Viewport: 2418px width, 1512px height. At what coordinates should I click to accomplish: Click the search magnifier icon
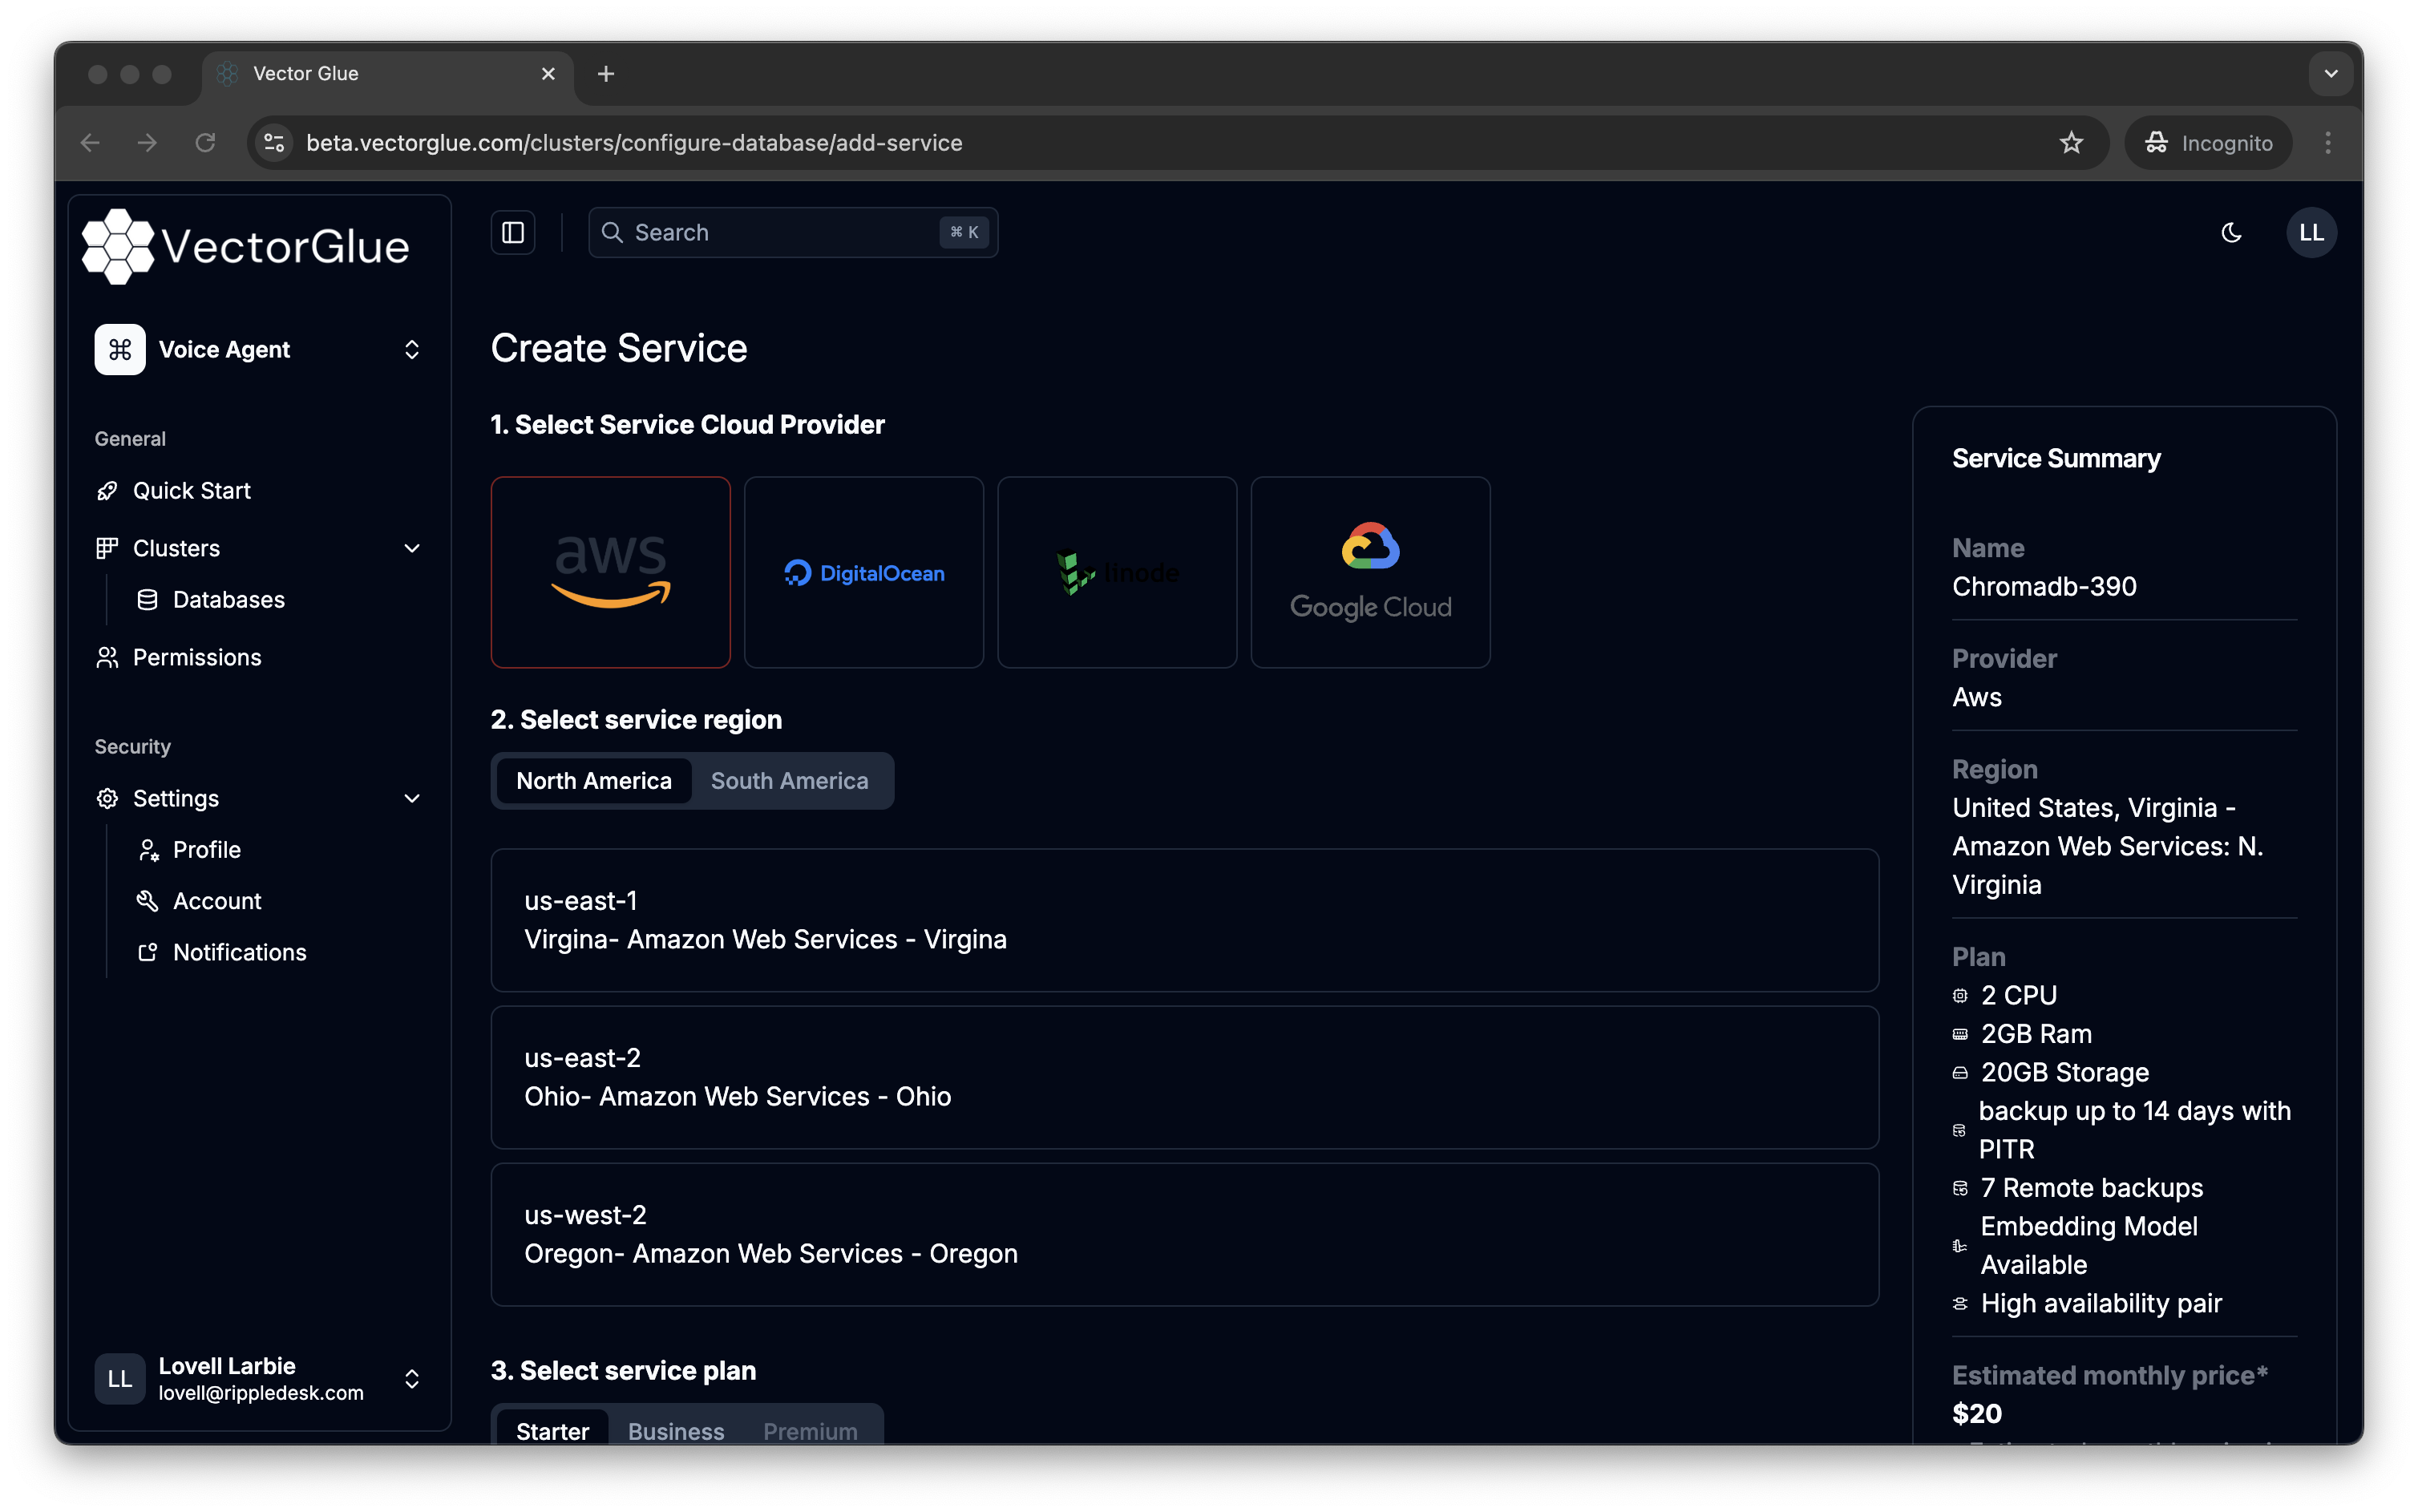point(612,233)
